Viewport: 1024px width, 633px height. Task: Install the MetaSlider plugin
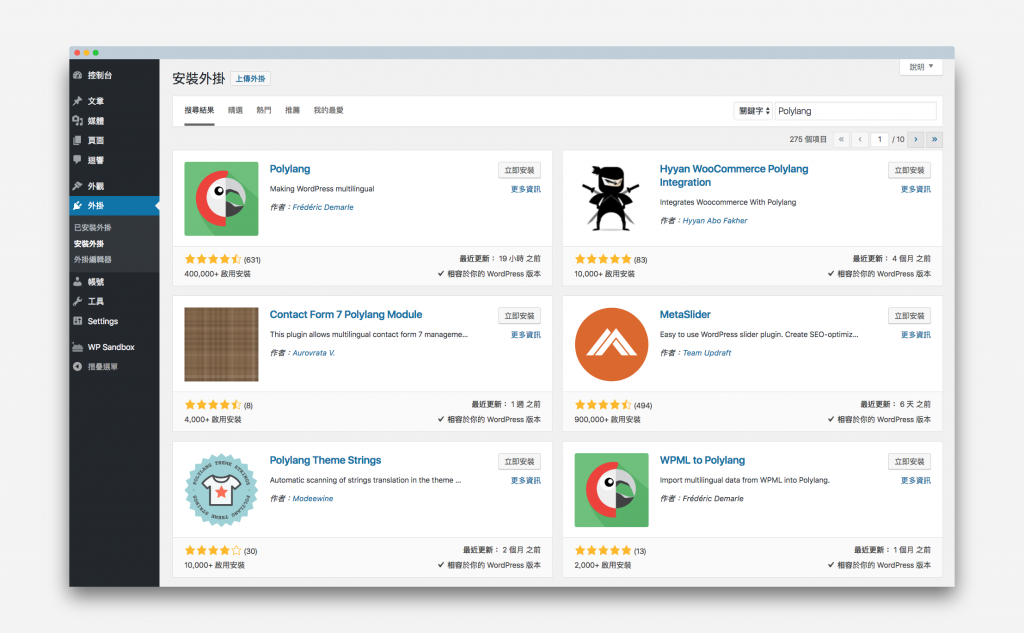(x=910, y=316)
